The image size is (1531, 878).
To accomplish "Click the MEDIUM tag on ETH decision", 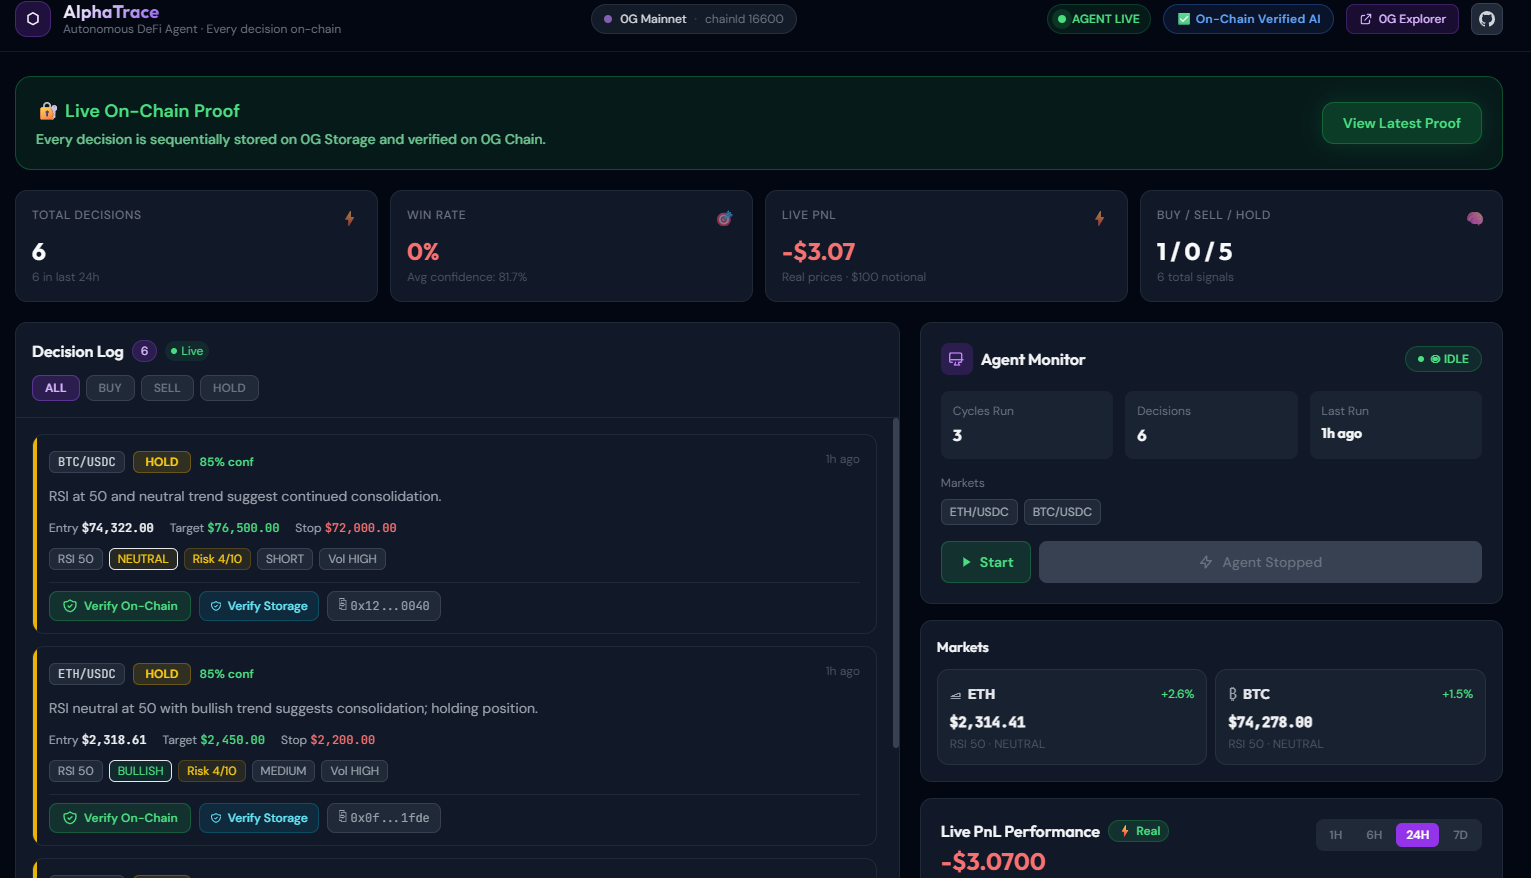I will click(283, 771).
